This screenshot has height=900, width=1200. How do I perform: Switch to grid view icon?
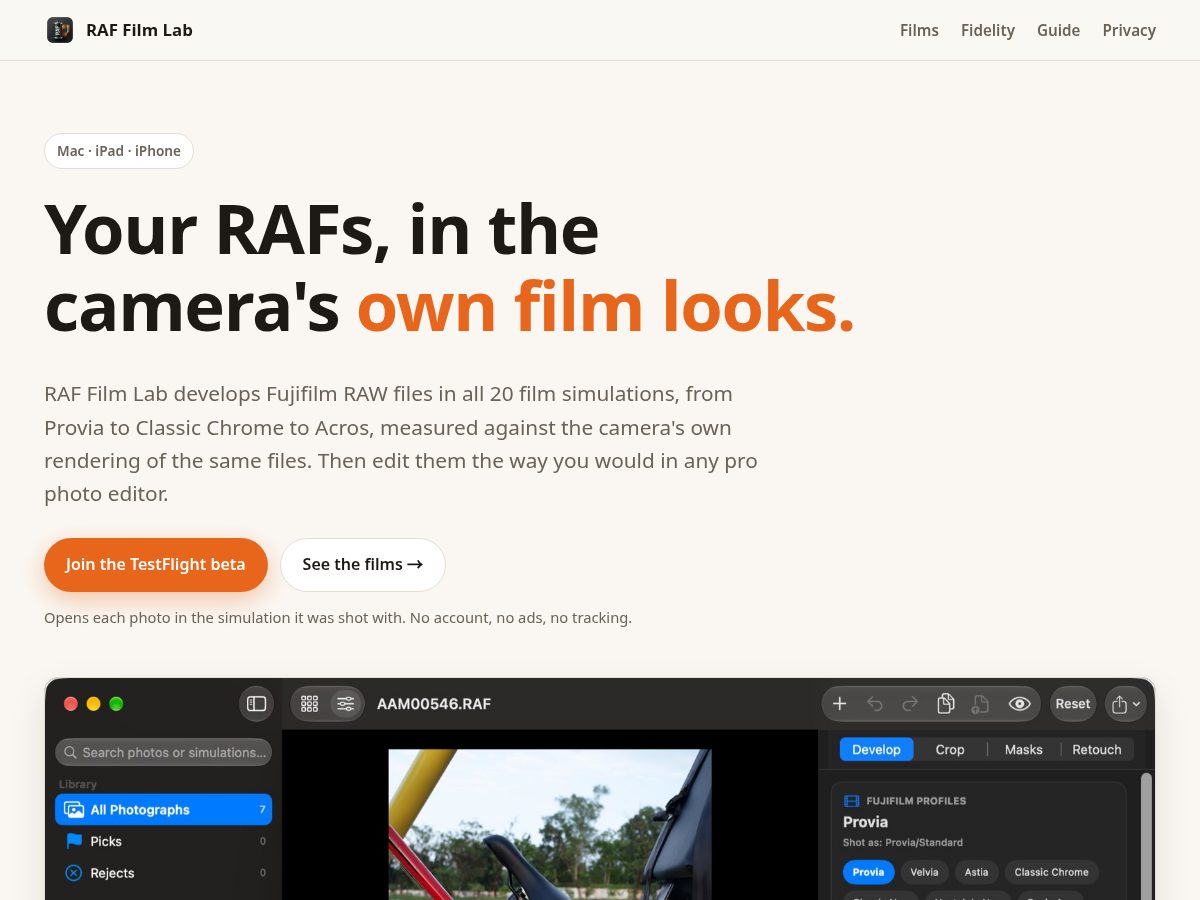click(x=310, y=704)
